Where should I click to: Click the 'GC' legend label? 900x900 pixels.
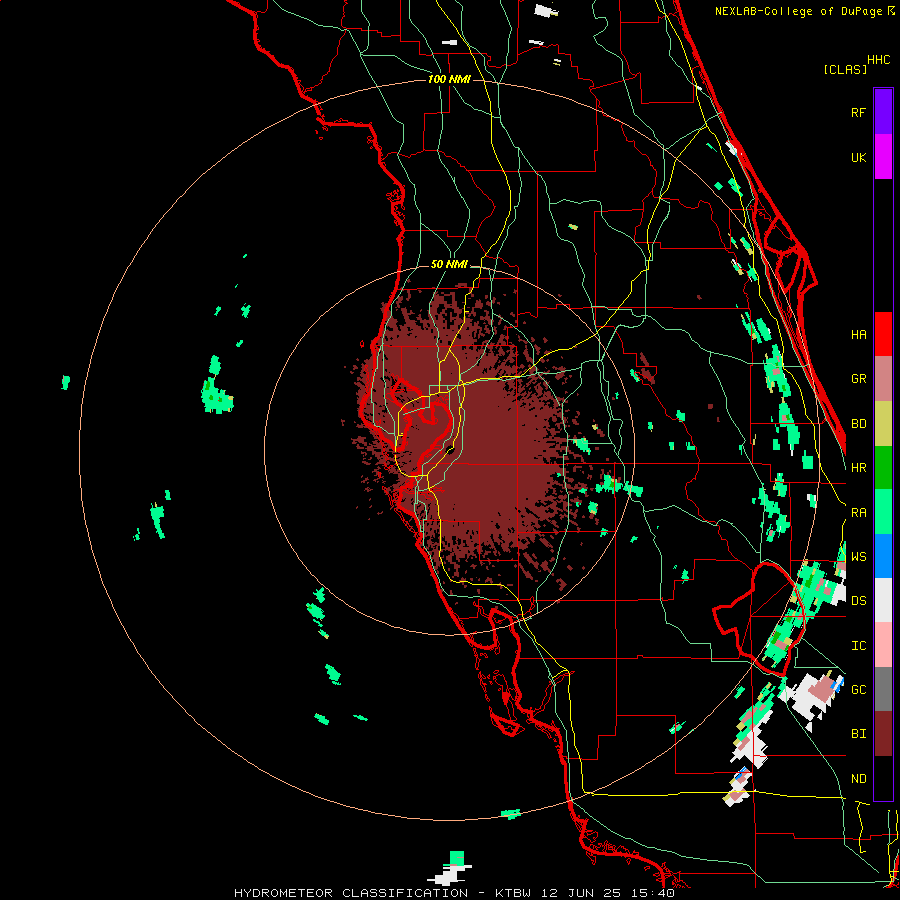coord(858,689)
